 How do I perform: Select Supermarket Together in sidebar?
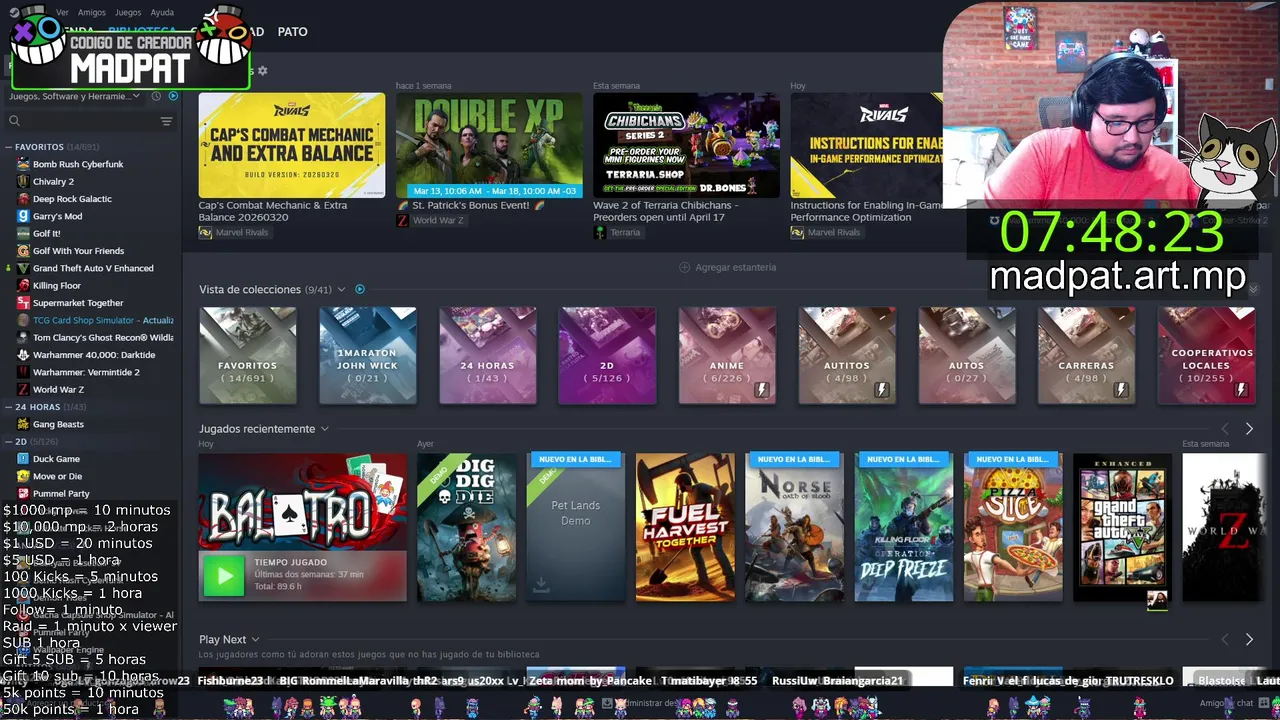click(78, 303)
